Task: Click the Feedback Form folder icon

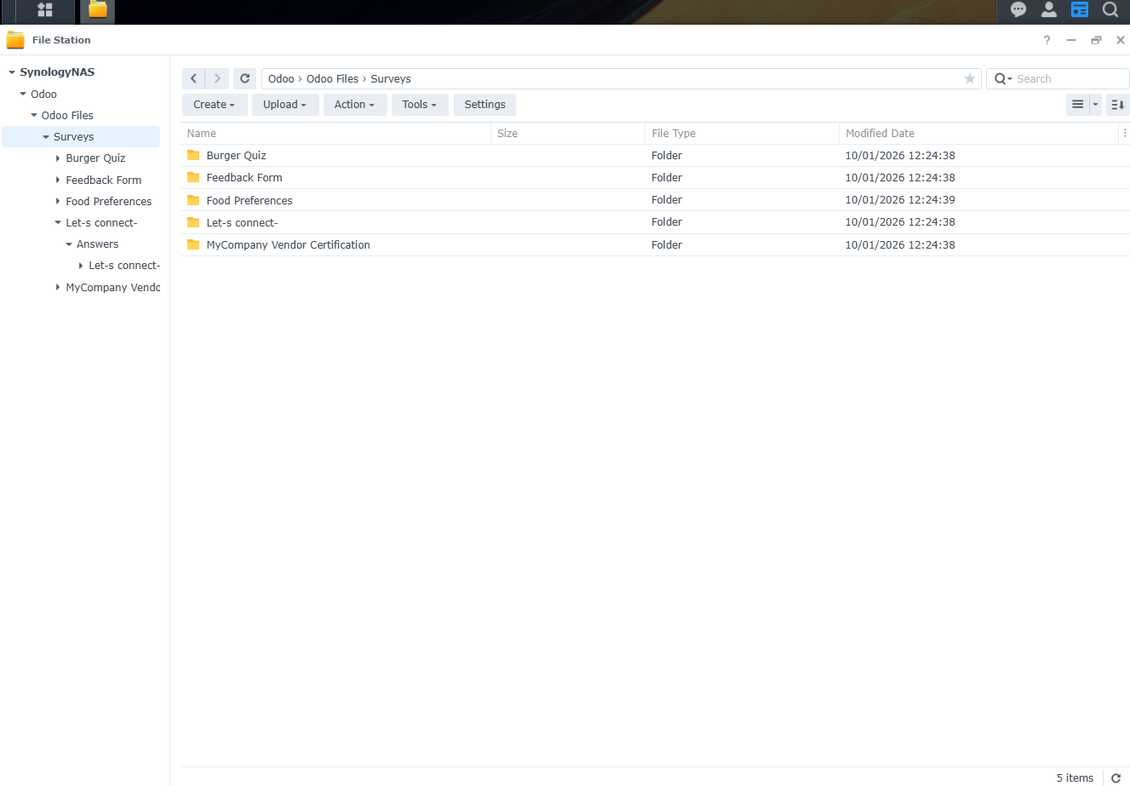Action: pos(193,177)
